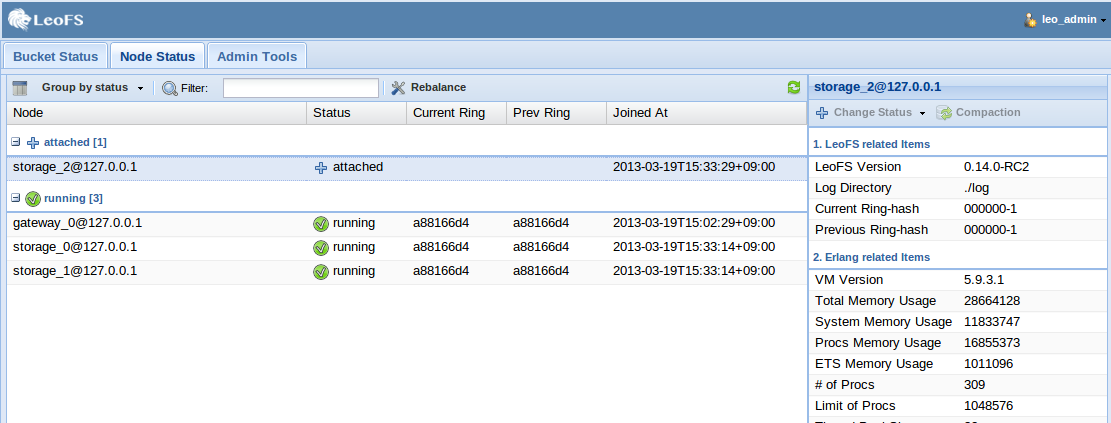
Task: Click the Rebalance tools icon
Action: click(398, 88)
